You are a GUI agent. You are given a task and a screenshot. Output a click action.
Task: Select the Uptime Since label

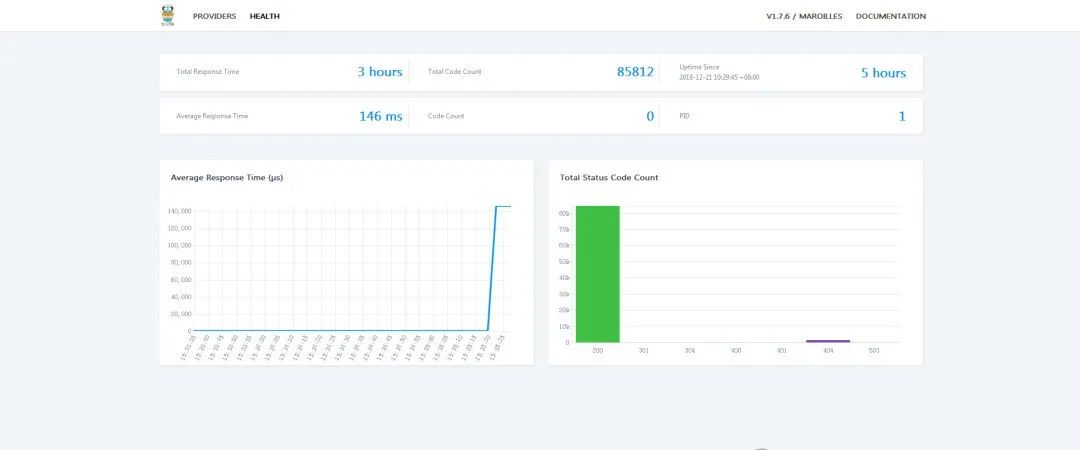coord(699,67)
